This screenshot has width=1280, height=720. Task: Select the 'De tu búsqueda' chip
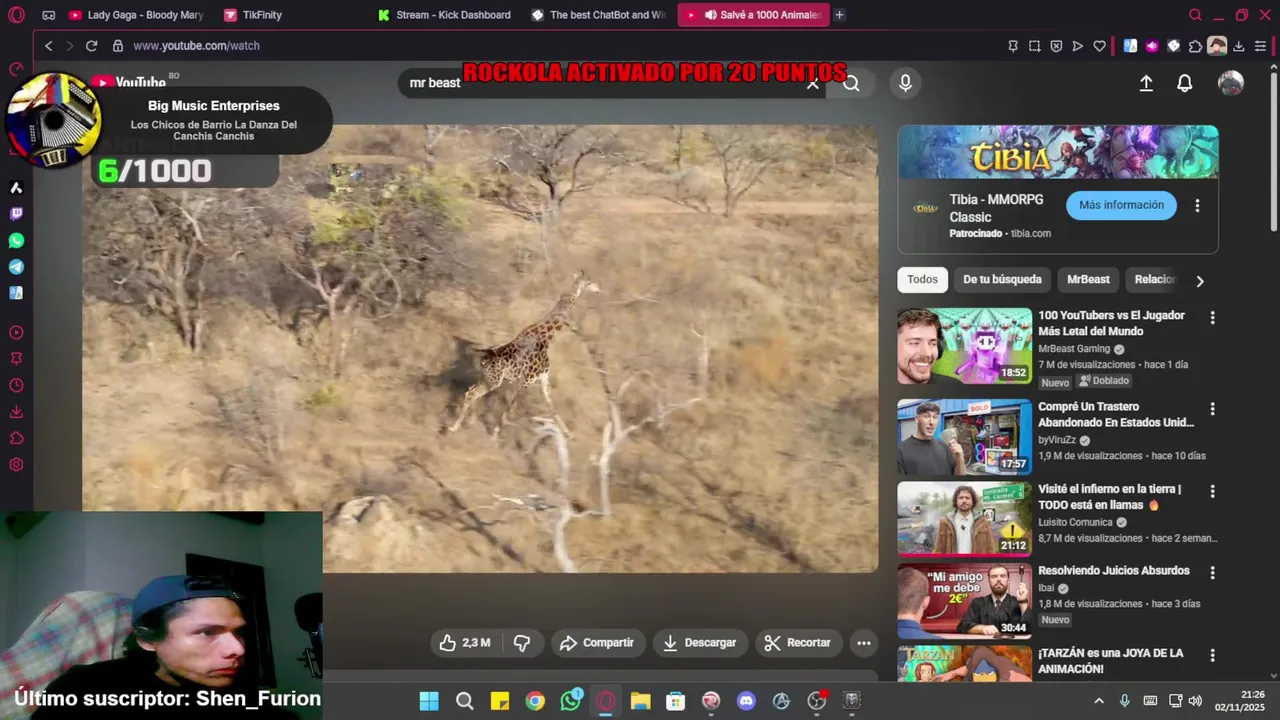1002,280
